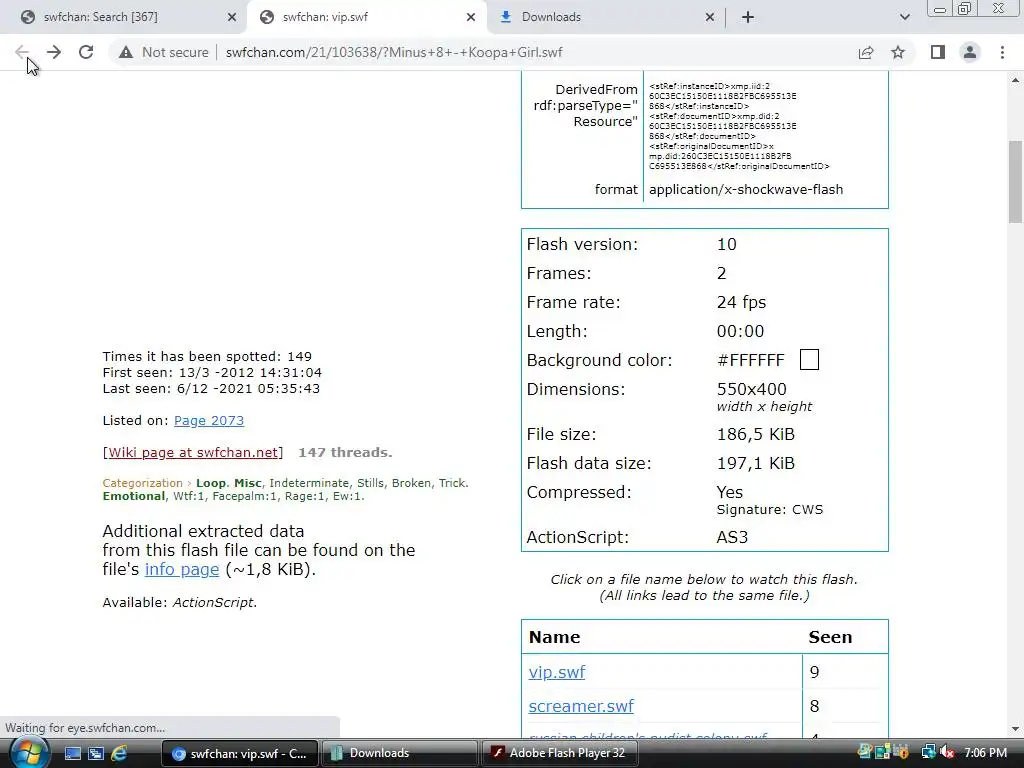Open screamer.swf file name link
This screenshot has height=768, width=1024.
pyautogui.click(x=581, y=706)
